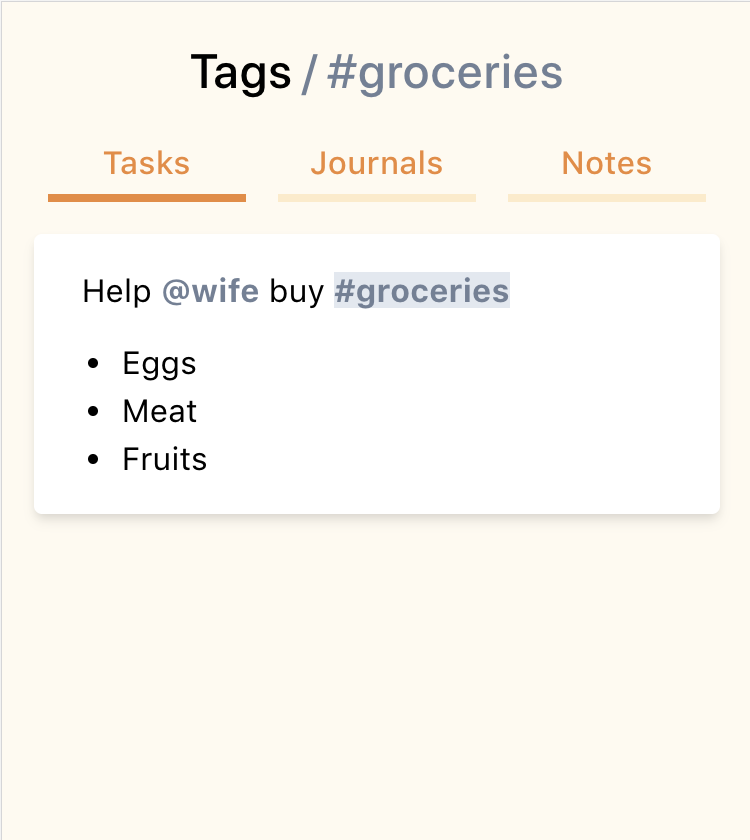The image size is (750, 840).
Task: Click the slash separator in the breadcrumb
Action: (310, 73)
